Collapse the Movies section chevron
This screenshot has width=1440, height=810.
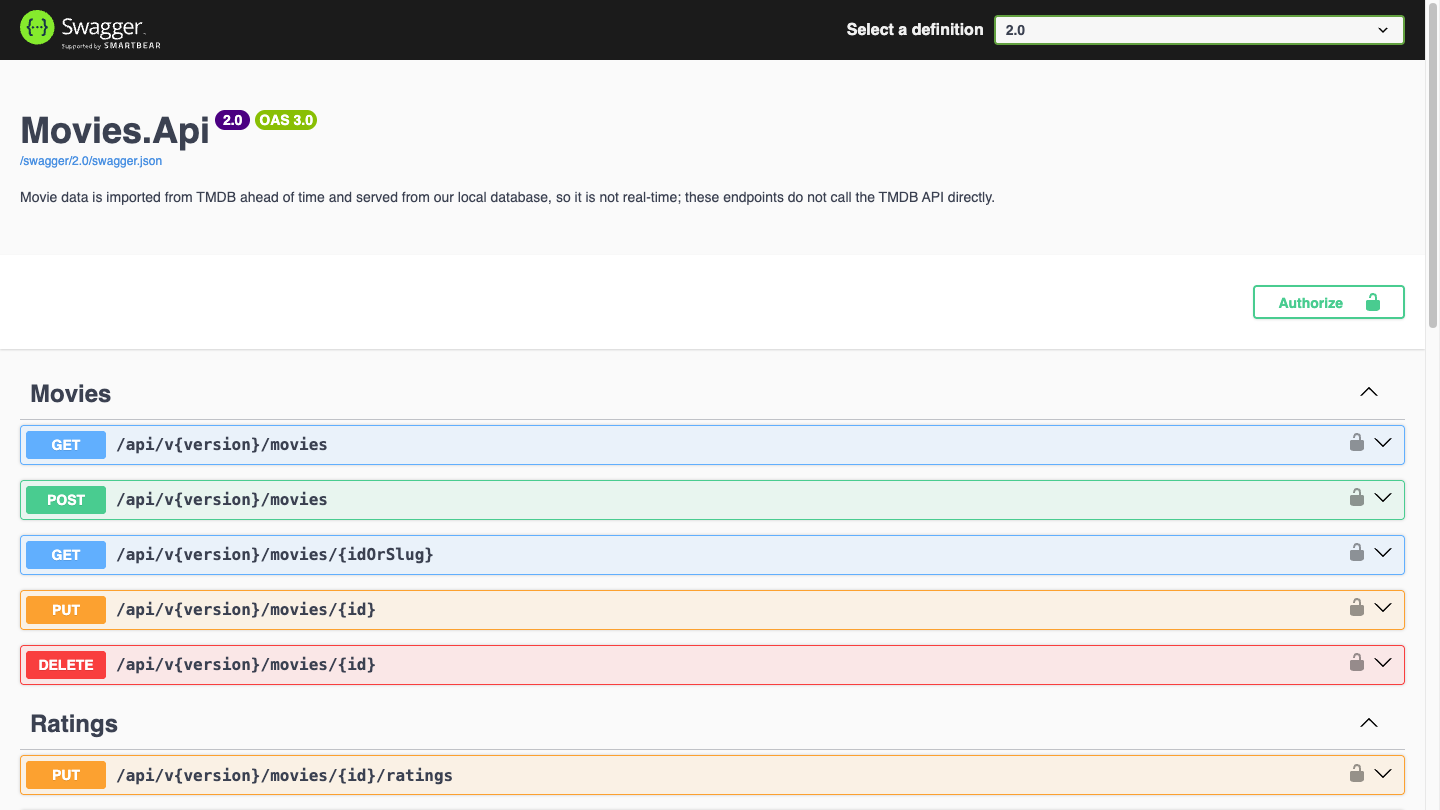click(1369, 392)
